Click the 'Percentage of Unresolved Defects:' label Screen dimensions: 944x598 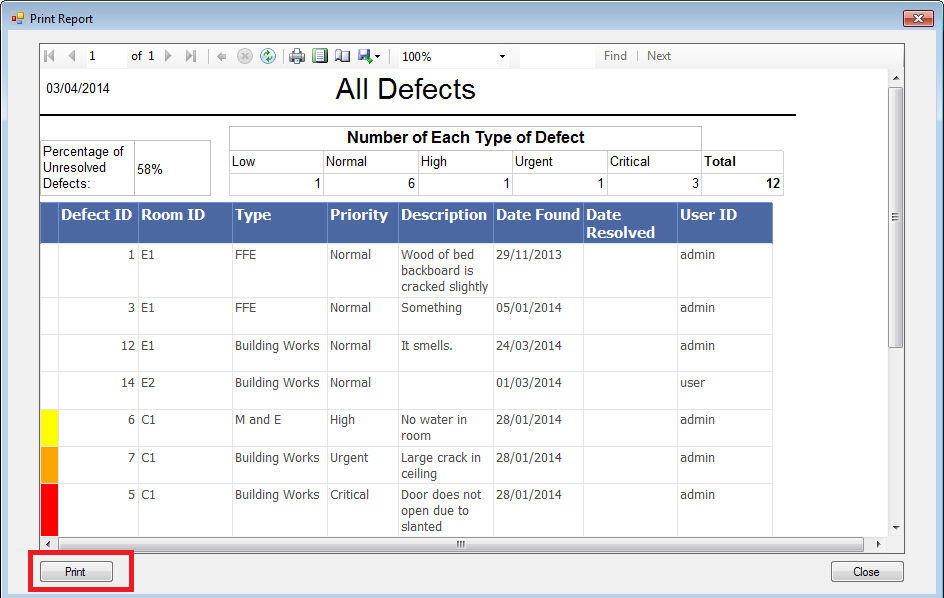tap(83, 167)
